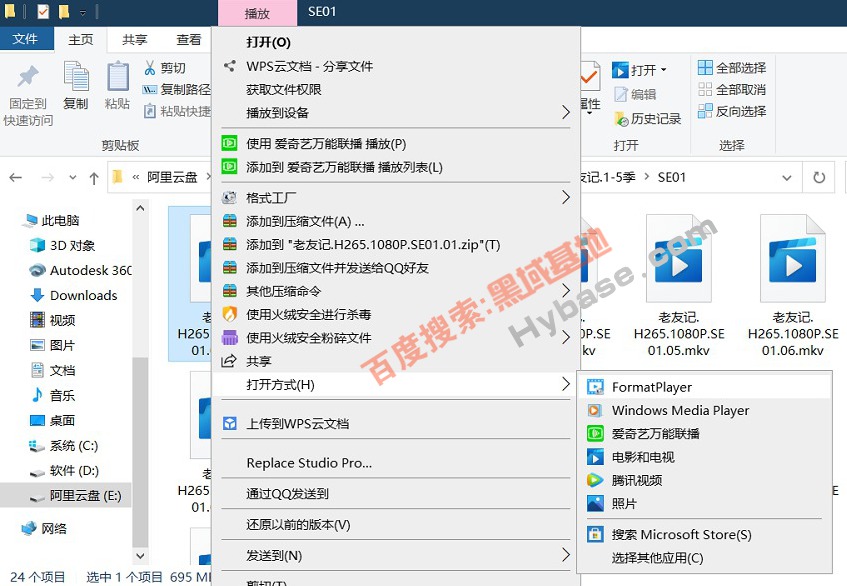Open the File (文件) ribbon tab
Screen dimensions: 847x586
click(x=26, y=39)
